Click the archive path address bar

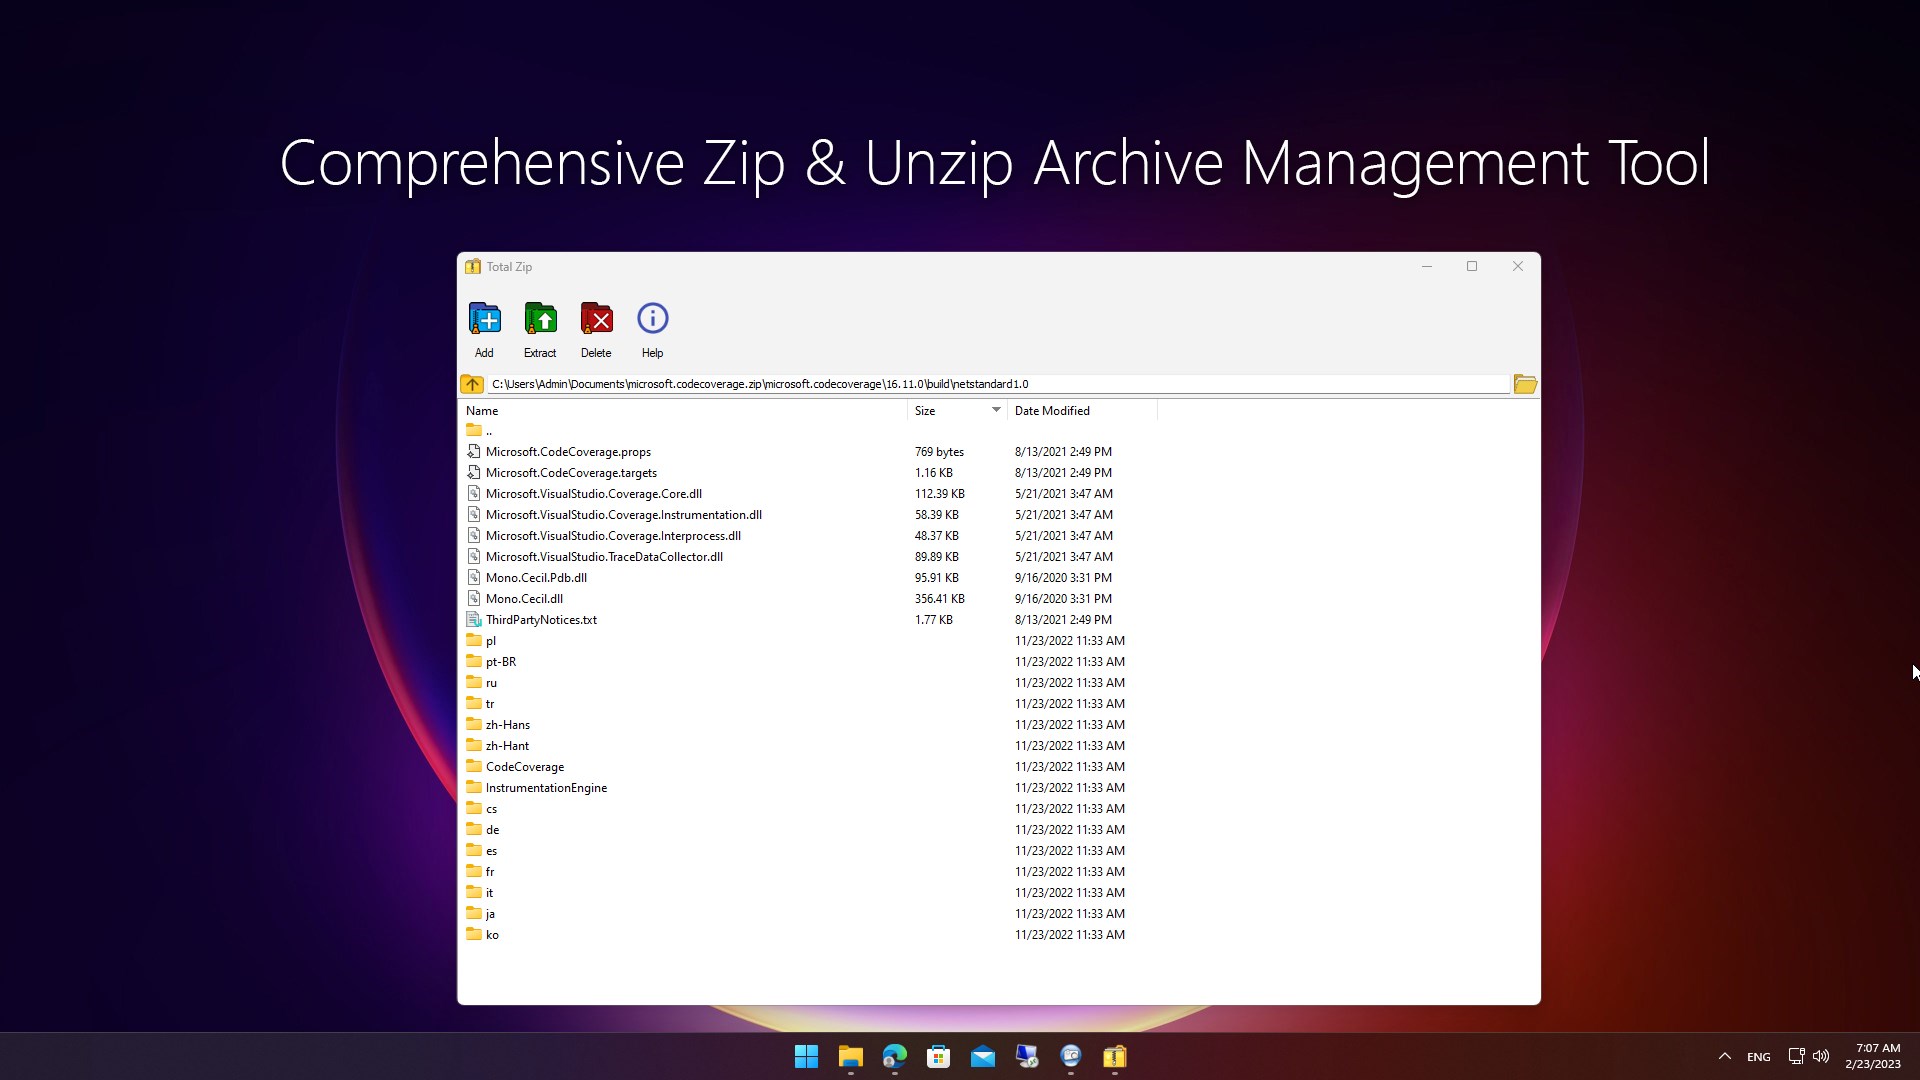click(x=1000, y=383)
